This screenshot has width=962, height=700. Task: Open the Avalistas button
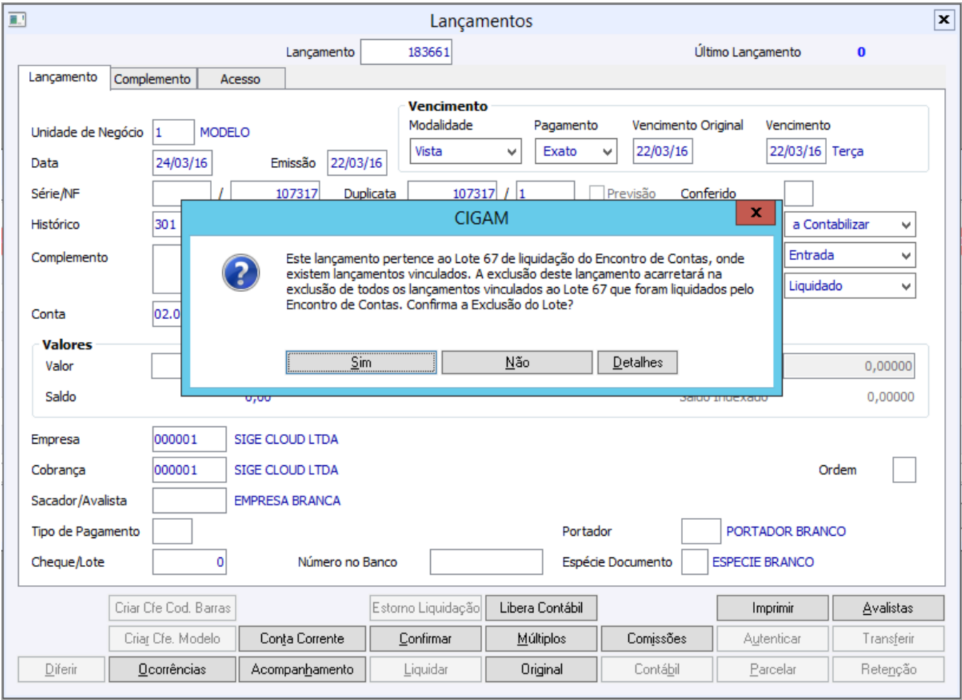coord(888,608)
